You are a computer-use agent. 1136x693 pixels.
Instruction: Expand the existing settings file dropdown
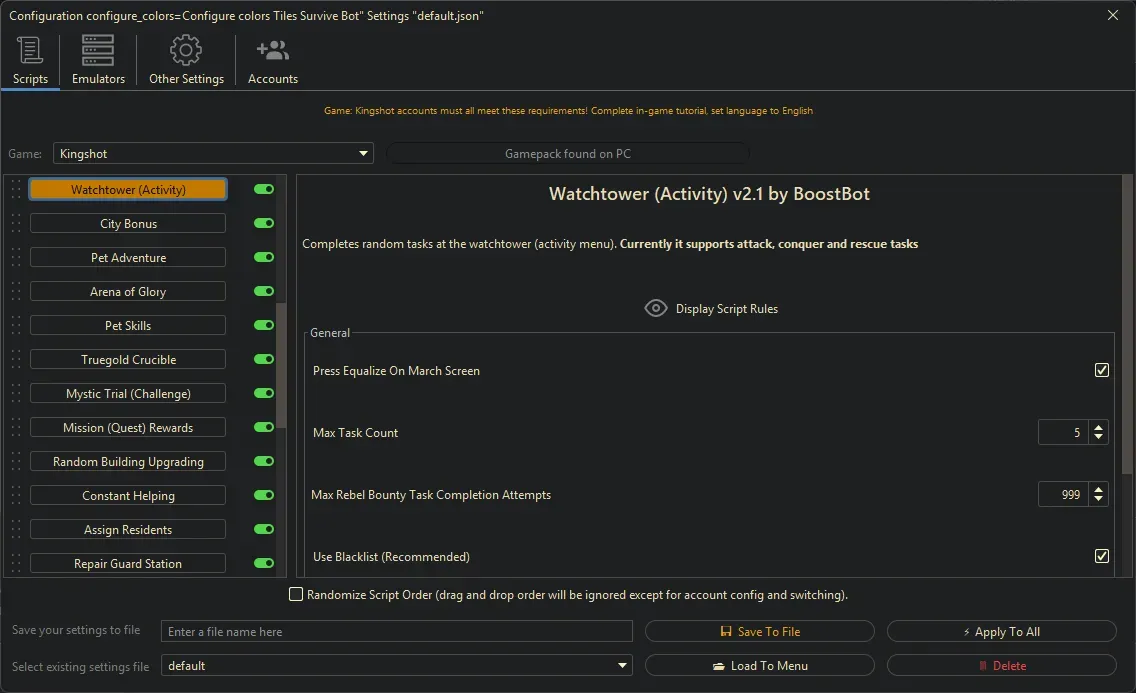[623, 665]
